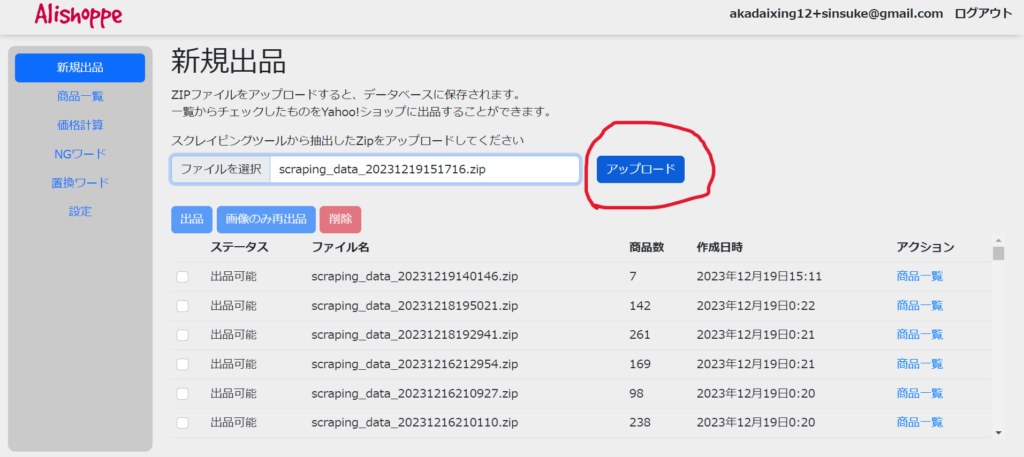Click the Alishoppe logo
This screenshot has height=457, width=1024.
pos(77,14)
